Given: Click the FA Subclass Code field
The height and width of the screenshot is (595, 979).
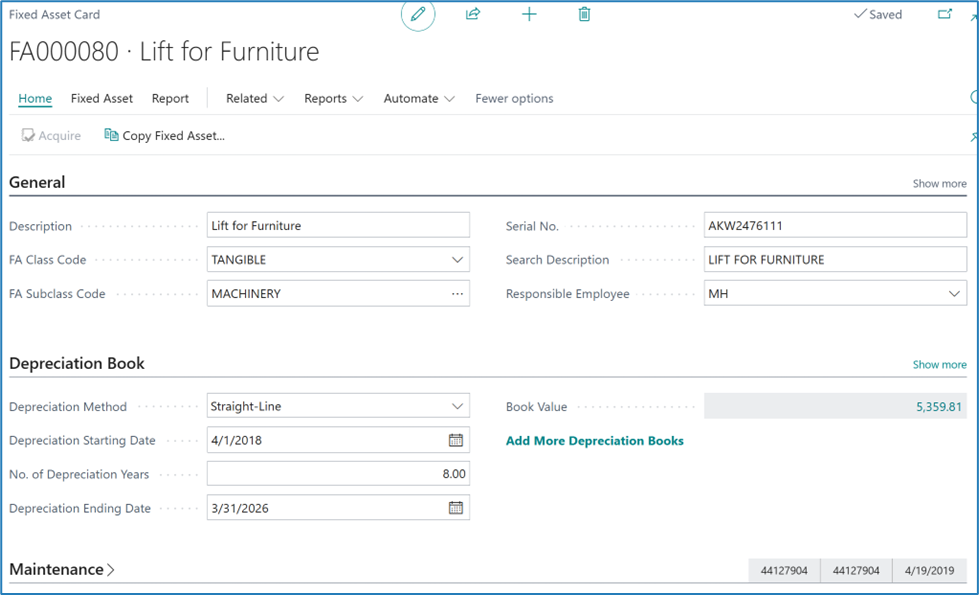Looking at the screenshot, I should point(338,293).
